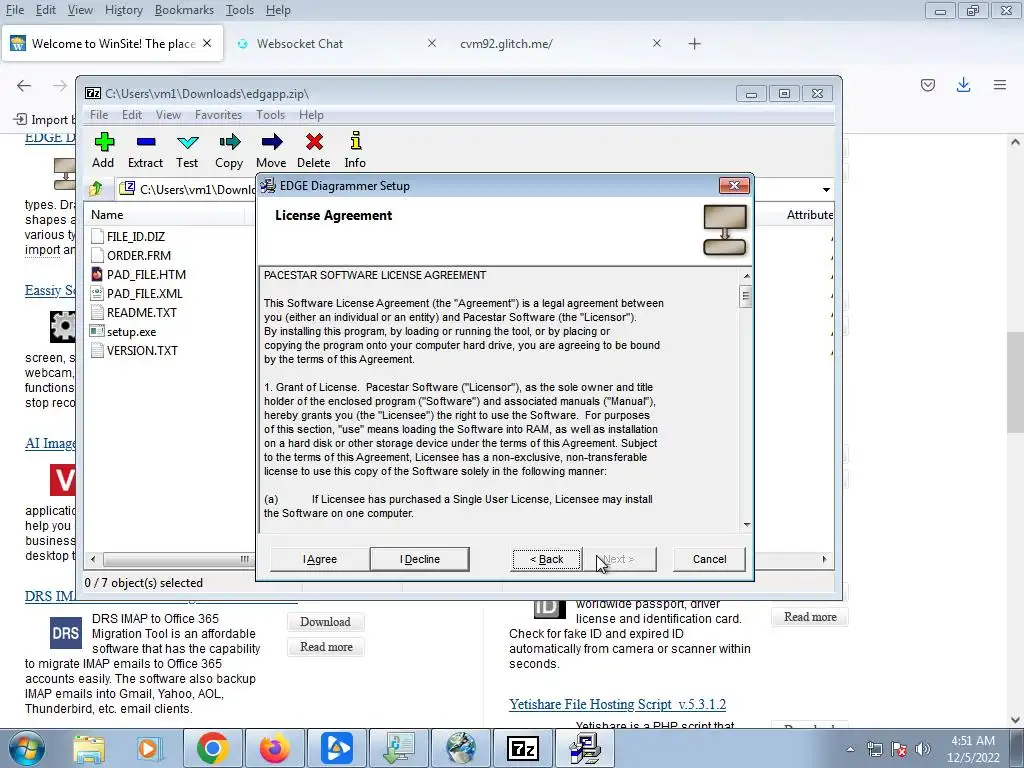
Task: Open 7-Zip Tools menu
Action: [270, 115]
